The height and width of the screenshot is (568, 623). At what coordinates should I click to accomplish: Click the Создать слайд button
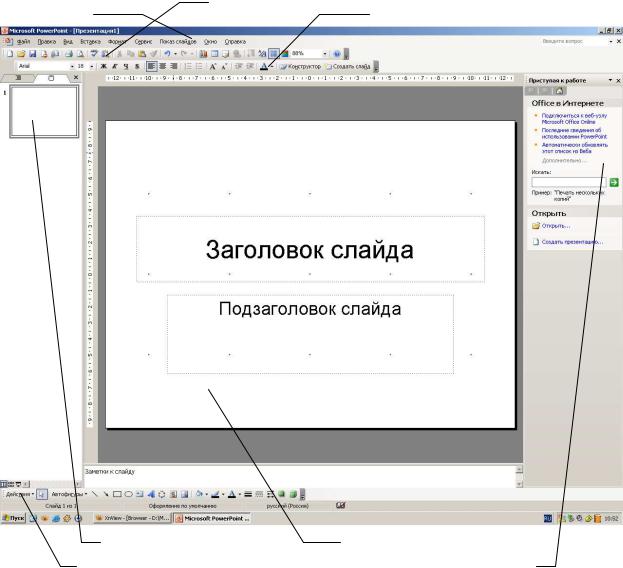pyautogui.click(x=348, y=66)
